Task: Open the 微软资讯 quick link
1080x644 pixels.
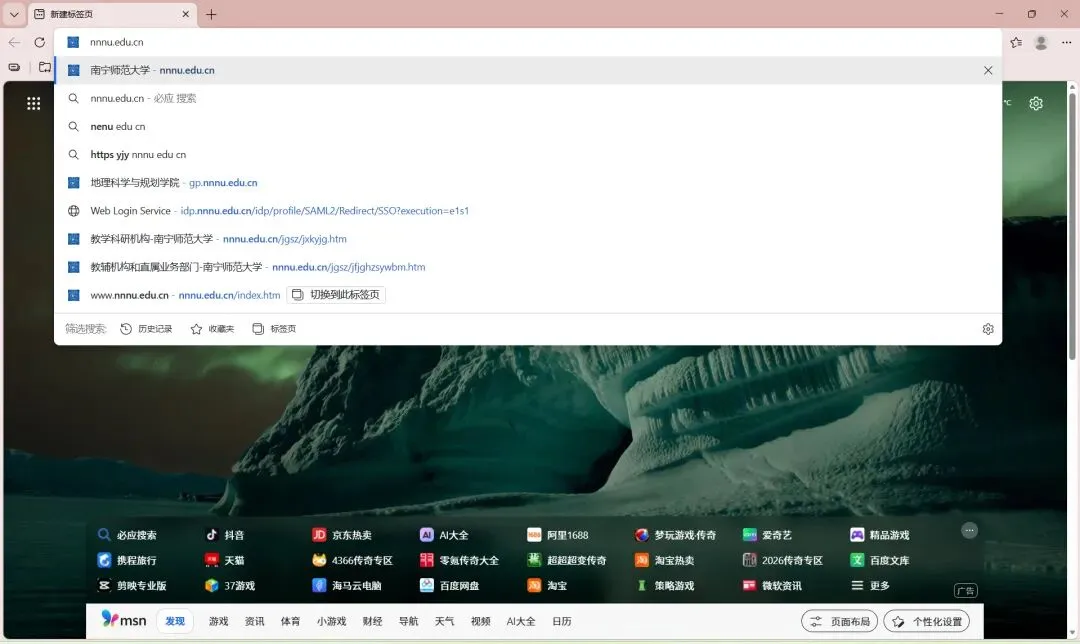Action: [772, 586]
